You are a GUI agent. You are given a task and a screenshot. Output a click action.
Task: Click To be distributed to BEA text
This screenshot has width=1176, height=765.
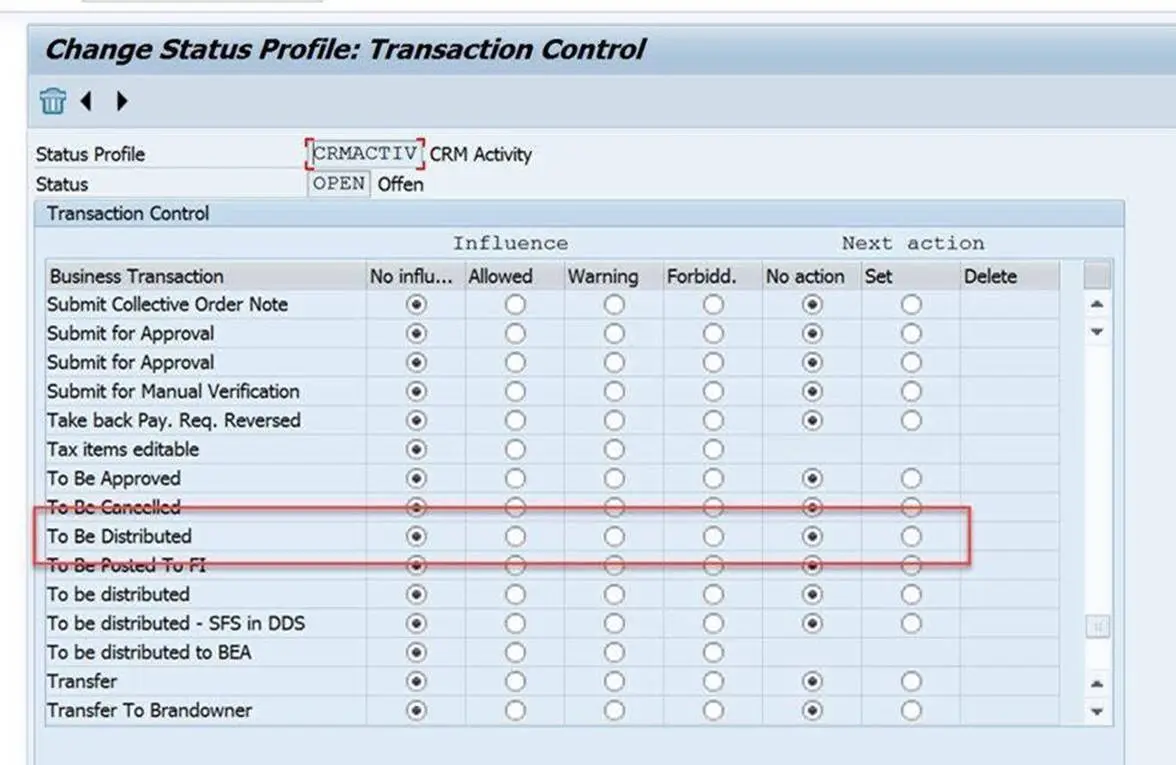click(149, 652)
